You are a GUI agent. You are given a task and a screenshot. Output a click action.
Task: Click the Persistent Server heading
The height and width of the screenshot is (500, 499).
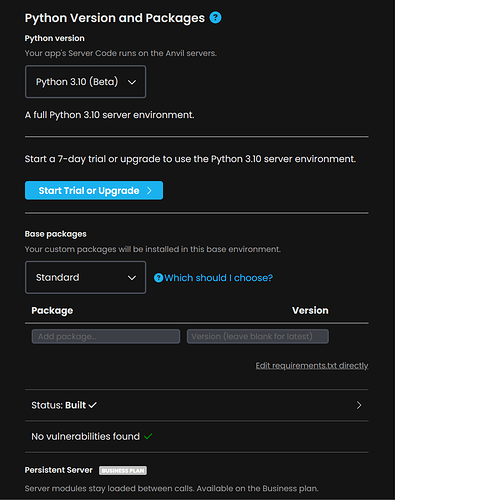pos(59,470)
